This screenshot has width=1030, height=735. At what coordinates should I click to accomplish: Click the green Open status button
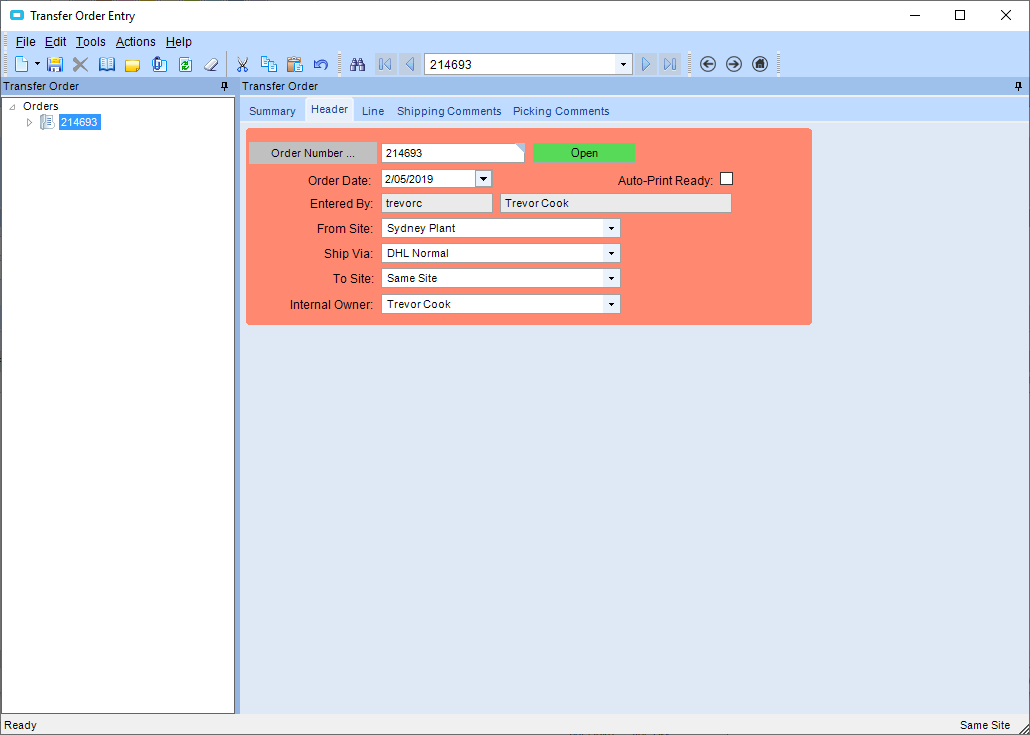tap(584, 153)
